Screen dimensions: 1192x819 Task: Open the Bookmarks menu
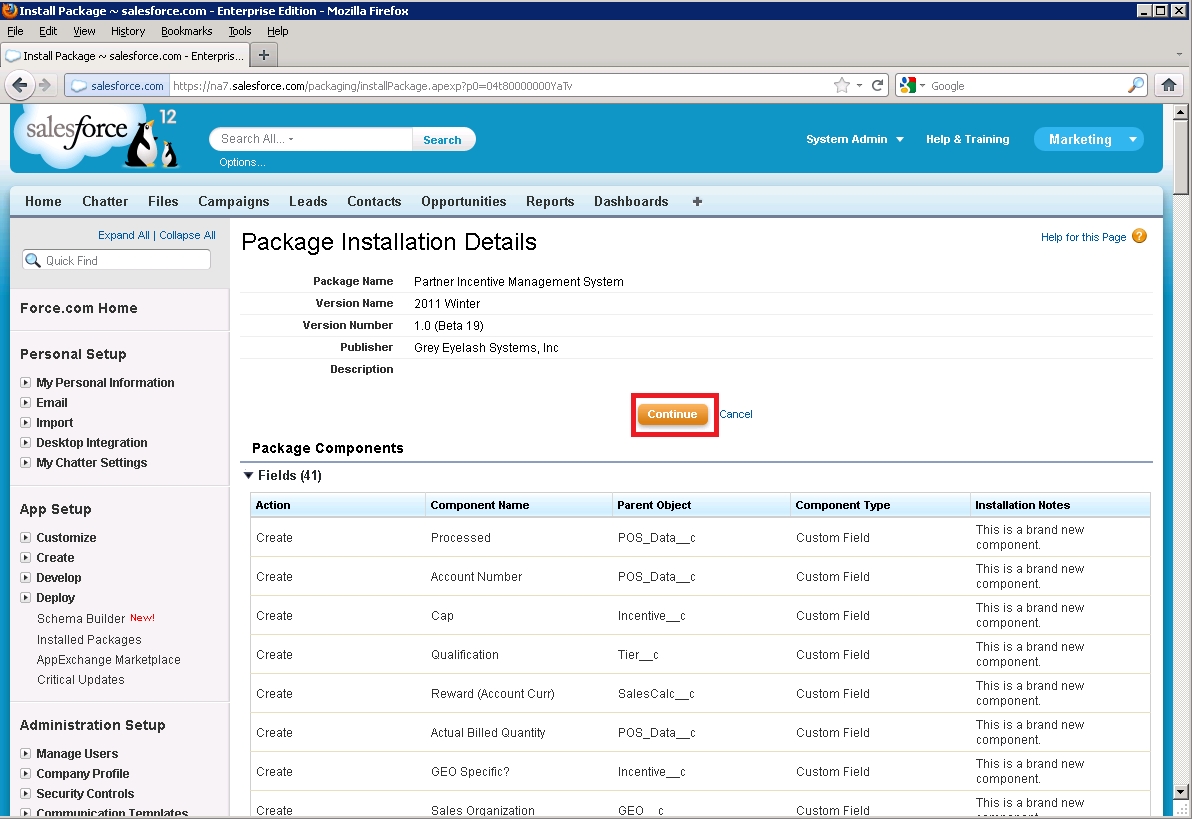[x=186, y=31]
